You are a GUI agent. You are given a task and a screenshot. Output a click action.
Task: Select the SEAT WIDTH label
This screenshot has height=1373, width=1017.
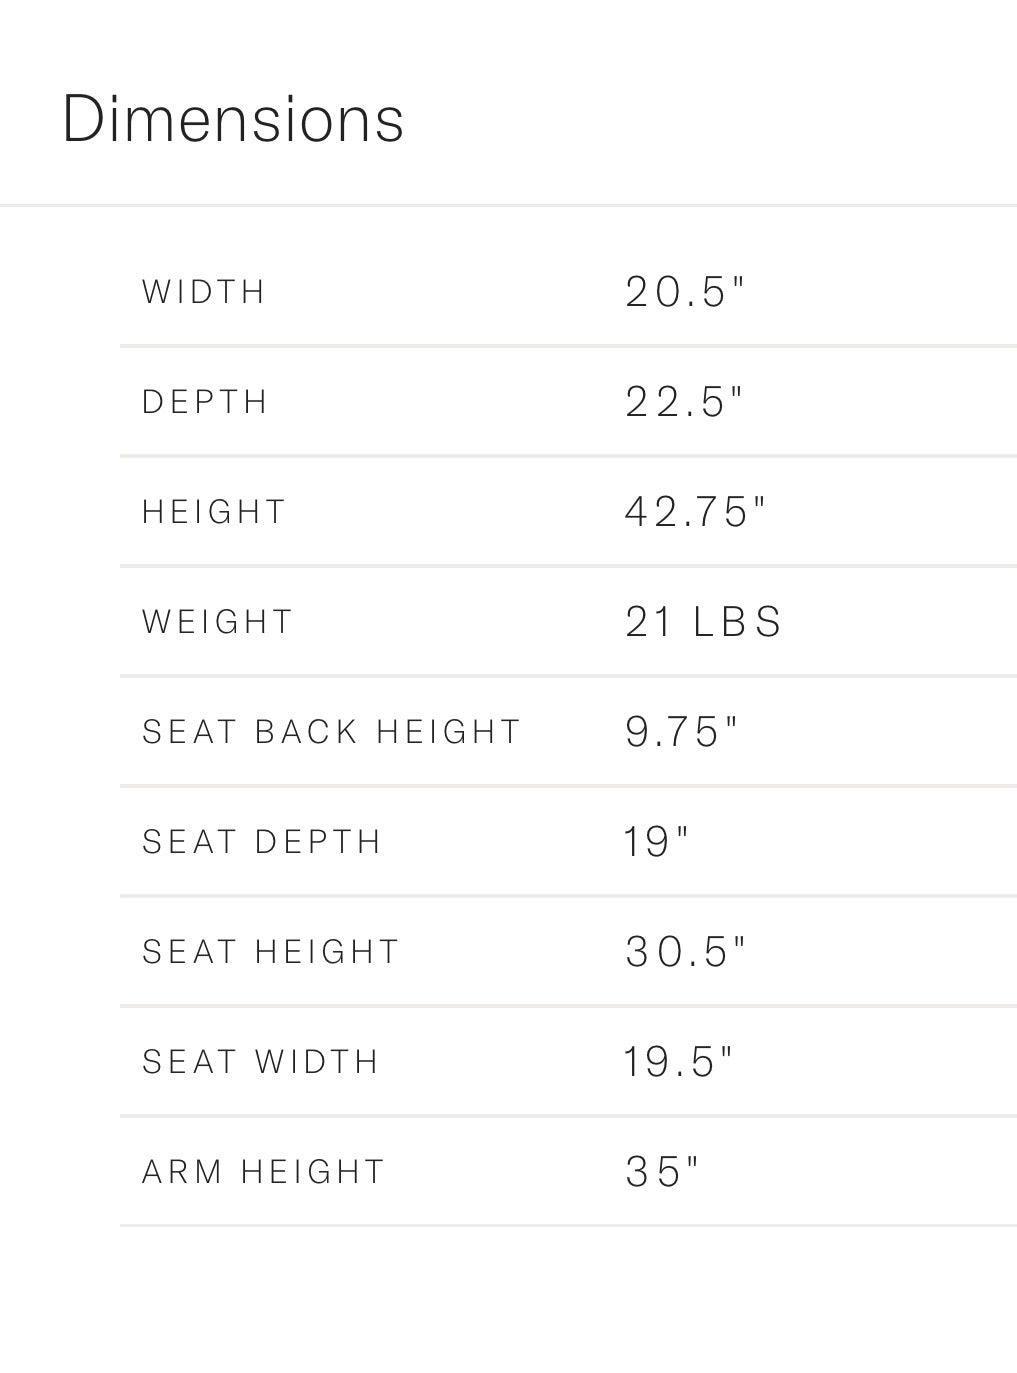coord(260,1062)
